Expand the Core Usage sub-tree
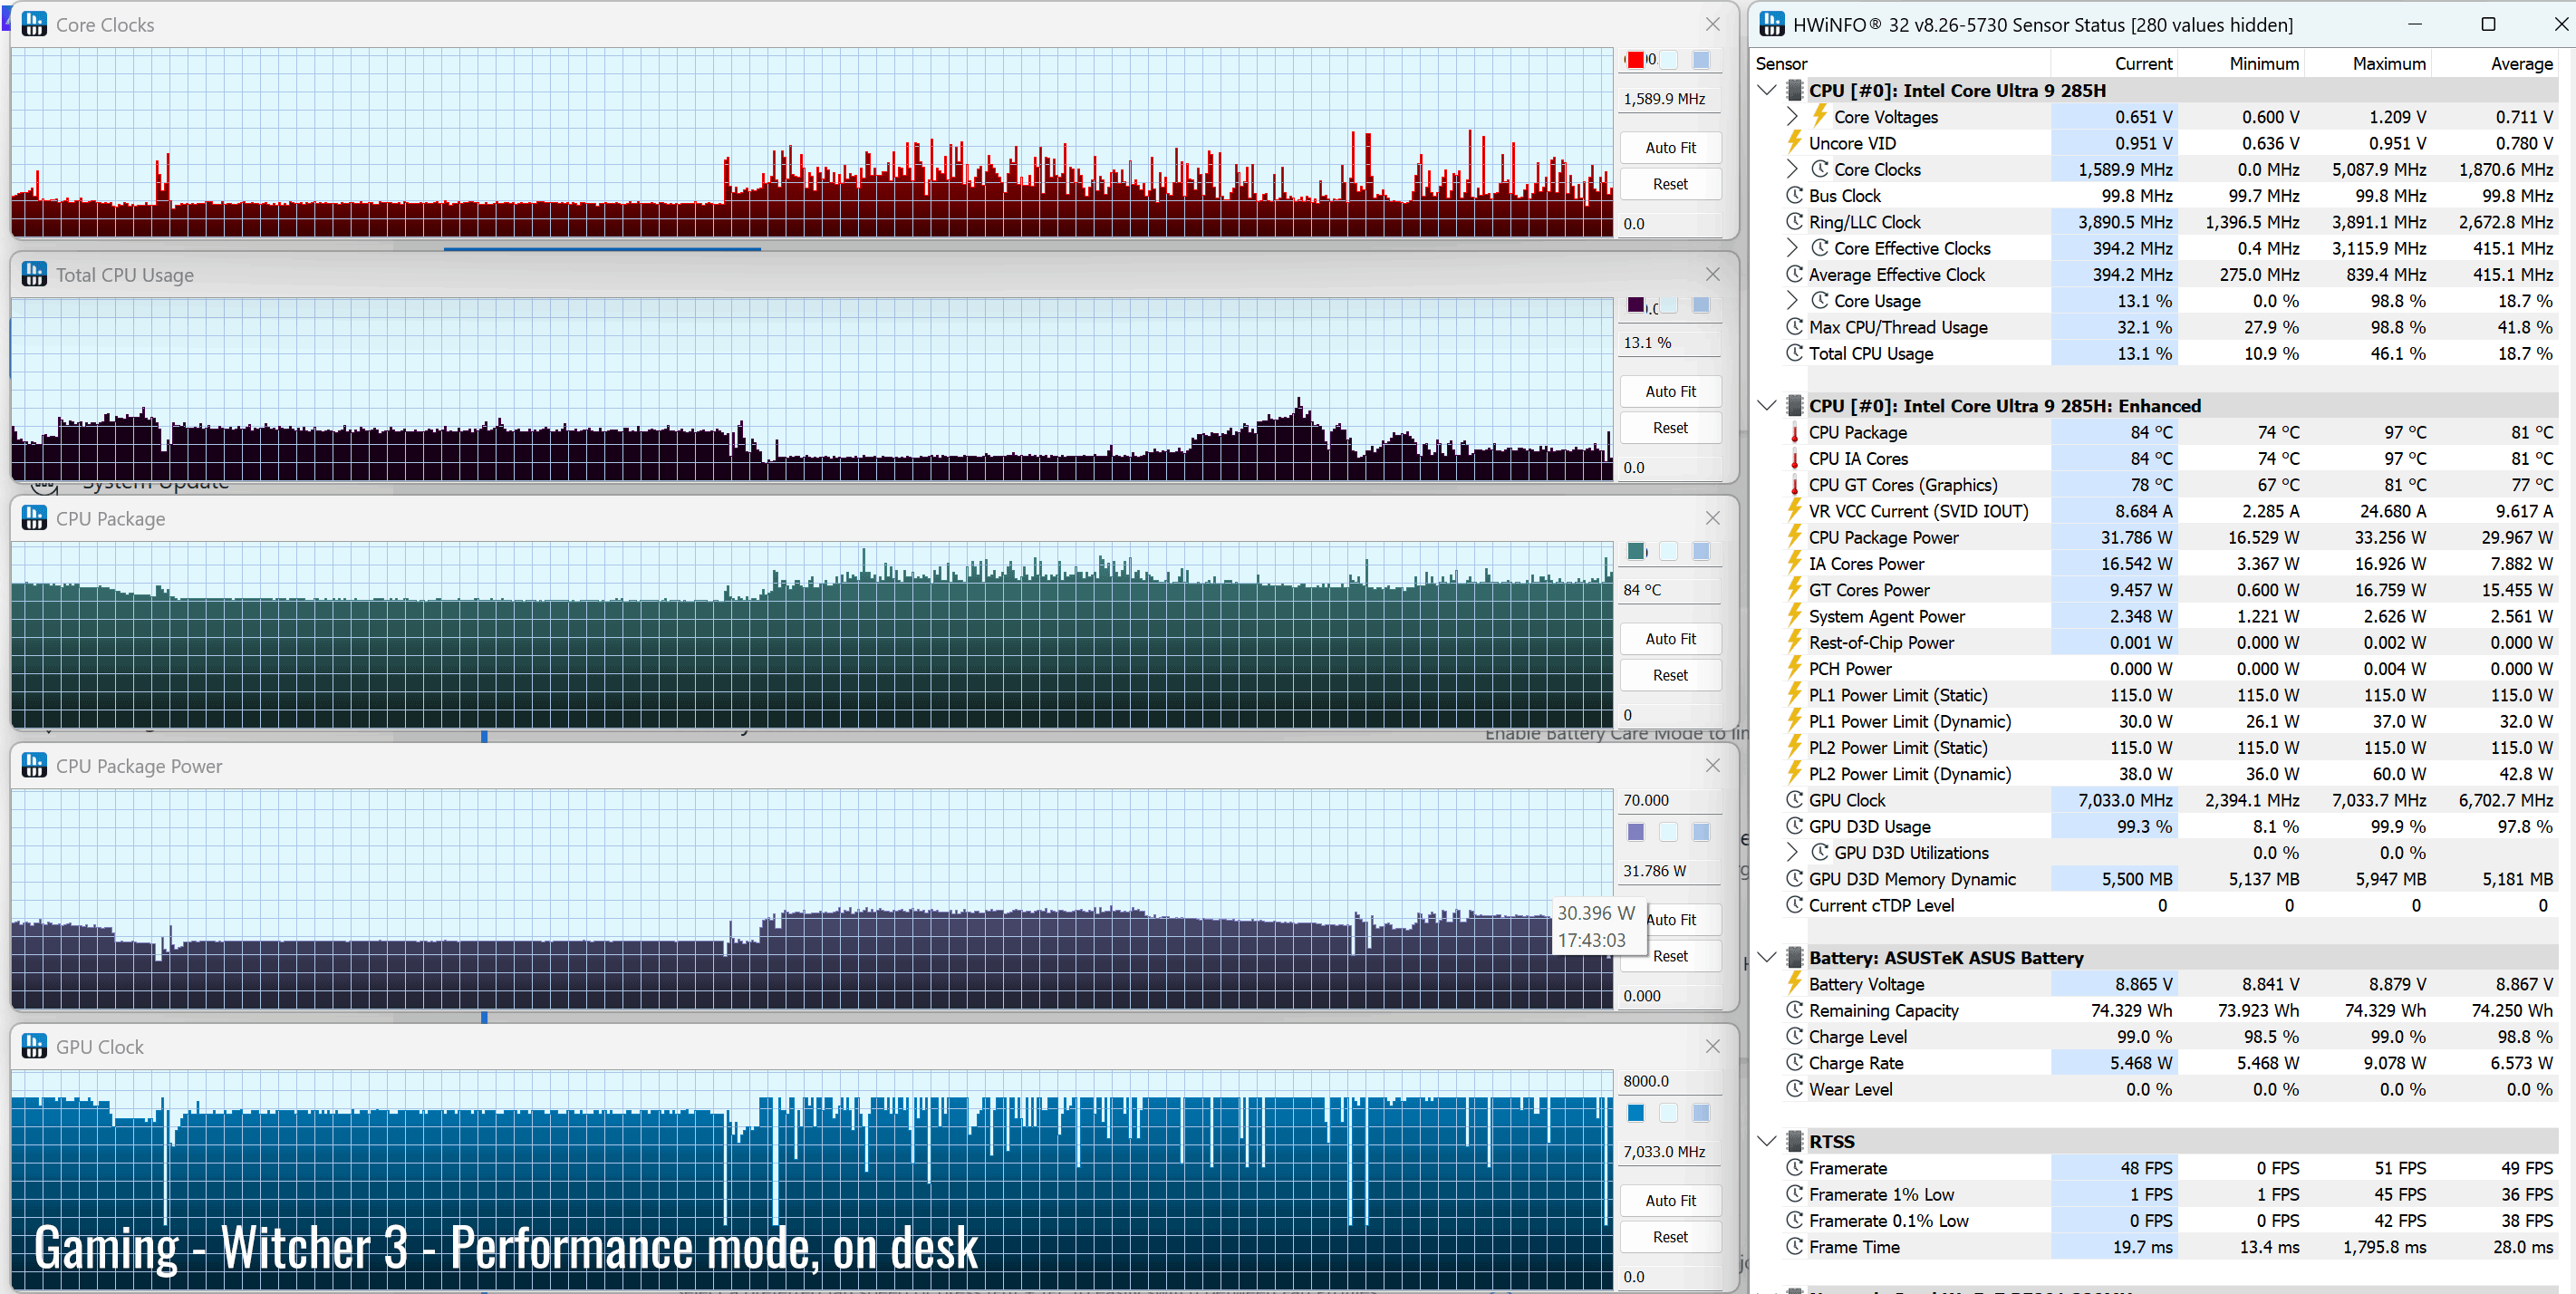 pos(1793,300)
